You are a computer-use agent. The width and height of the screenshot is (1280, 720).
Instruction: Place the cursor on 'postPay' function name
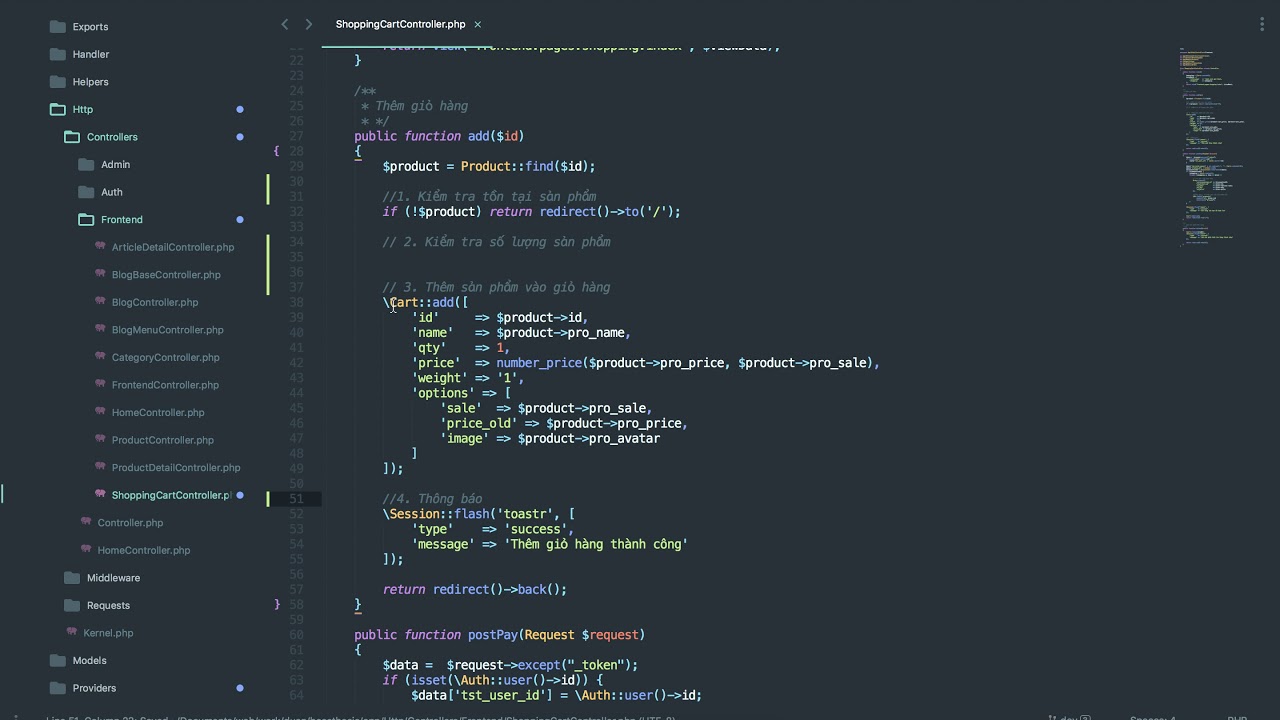tap(492, 635)
